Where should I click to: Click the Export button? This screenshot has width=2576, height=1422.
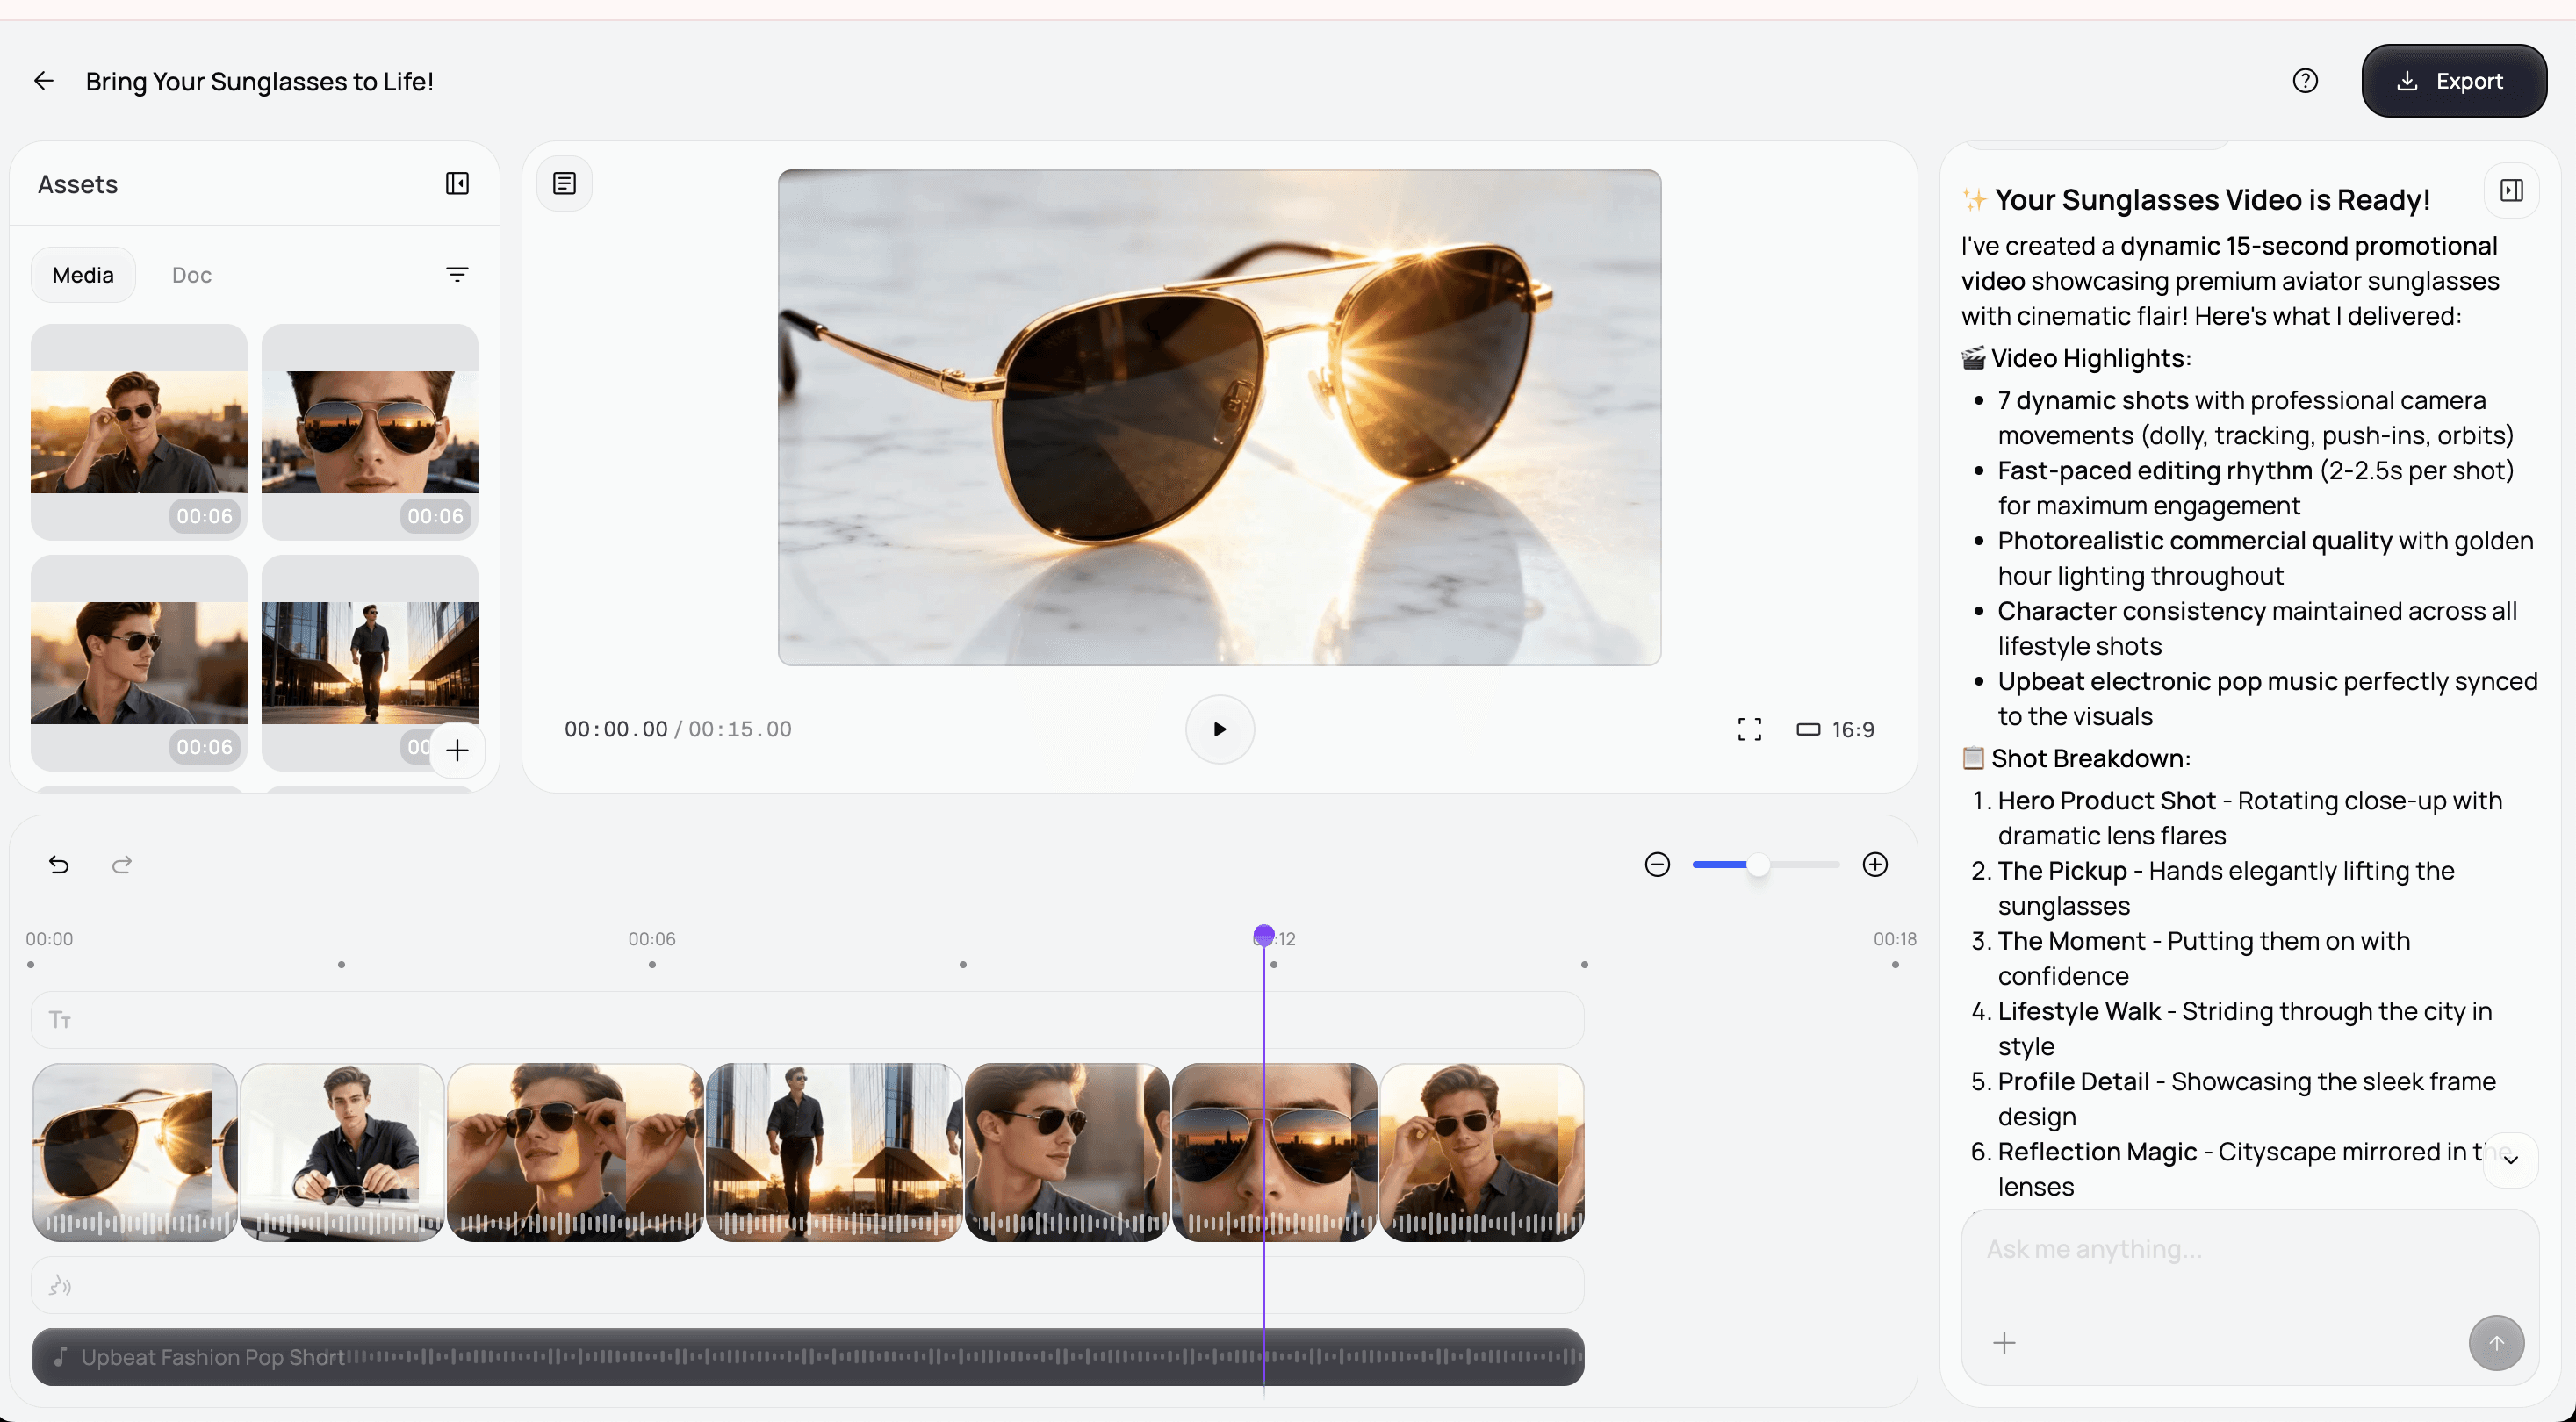[2453, 81]
